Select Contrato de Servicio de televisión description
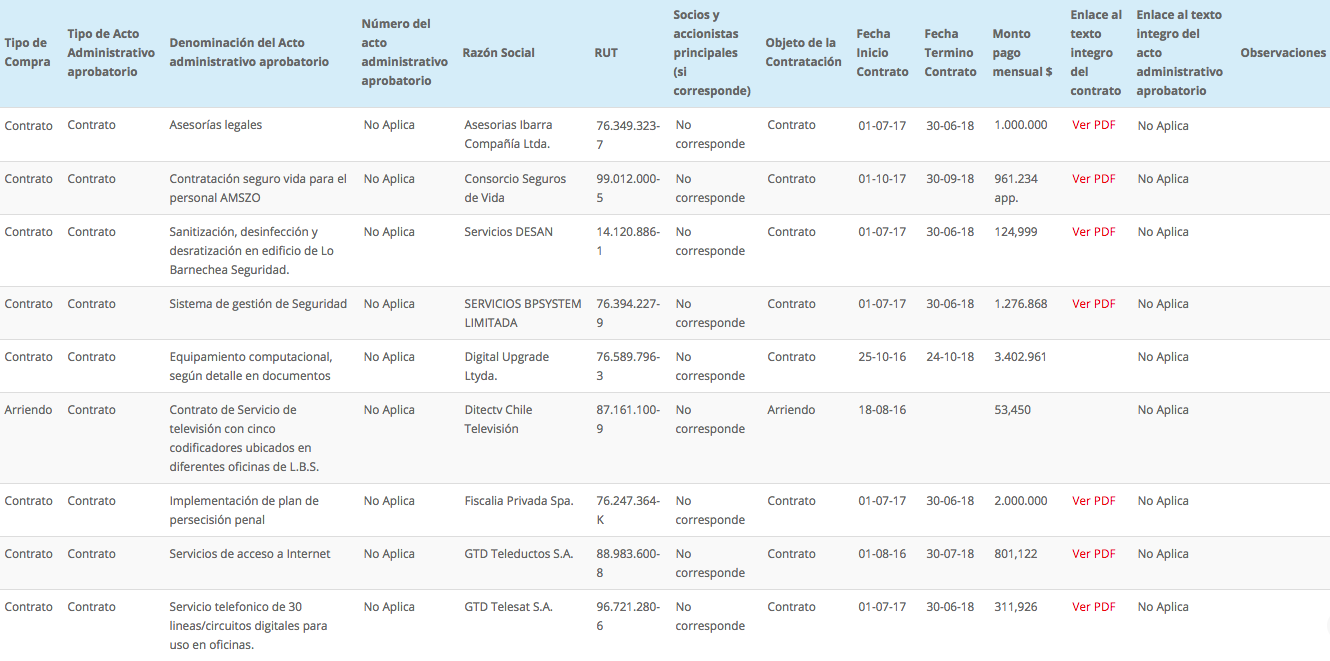 pos(244,438)
